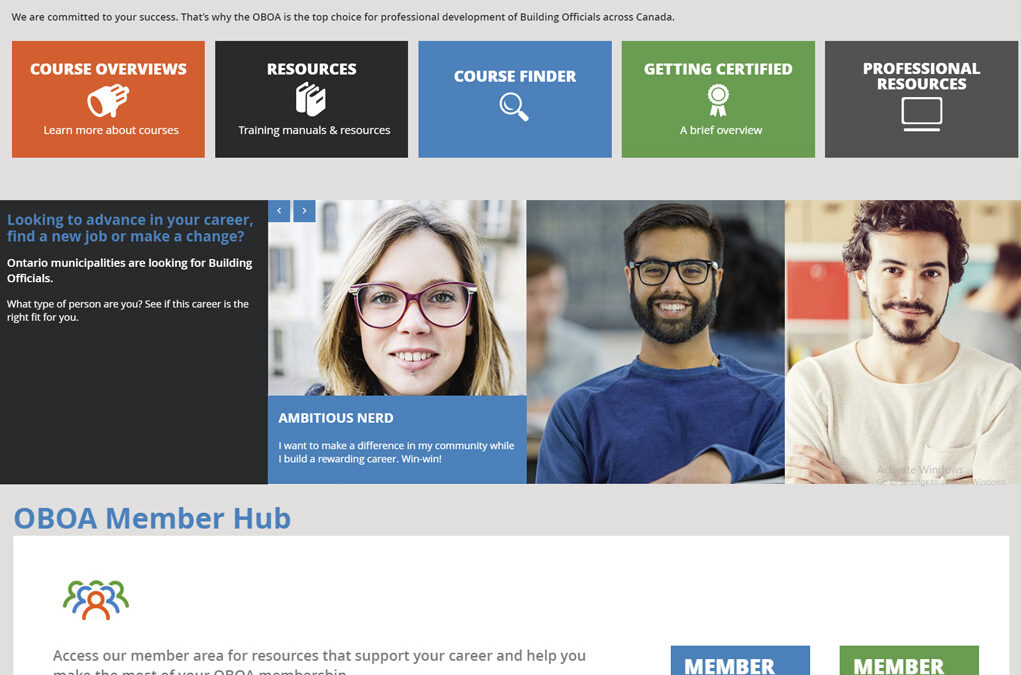Open the Course Finder tile title
This screenshot has height=675, width=1021.
tap(515, 76)
